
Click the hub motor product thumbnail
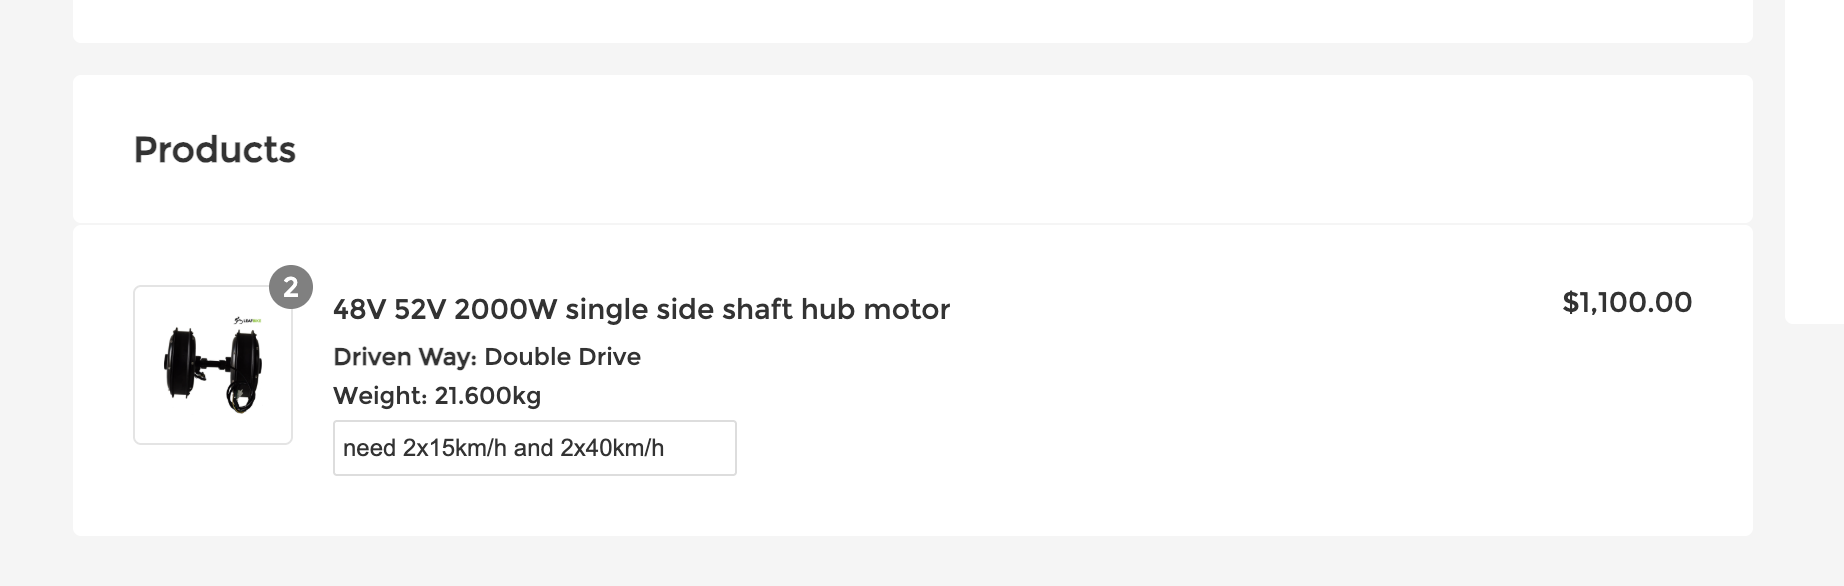pyautogui.click(x=213, y=365)
